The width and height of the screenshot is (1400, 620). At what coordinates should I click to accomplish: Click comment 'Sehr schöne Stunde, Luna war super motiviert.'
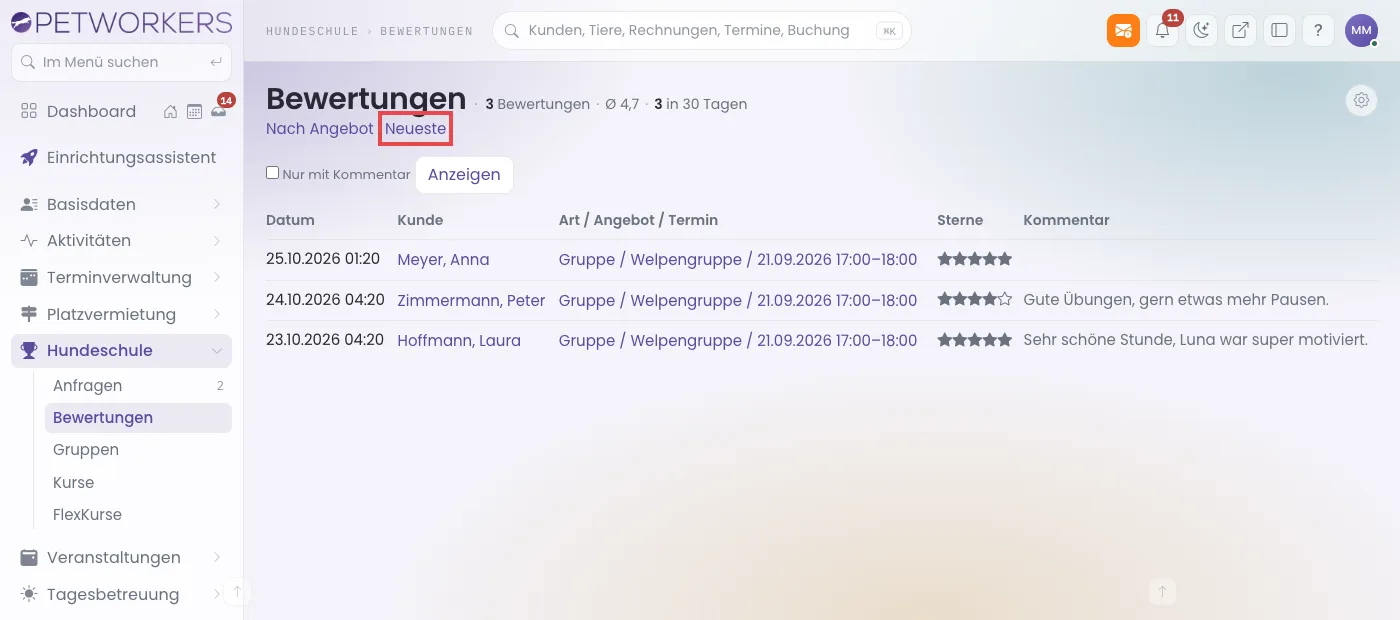click(x=1195, y=339)
